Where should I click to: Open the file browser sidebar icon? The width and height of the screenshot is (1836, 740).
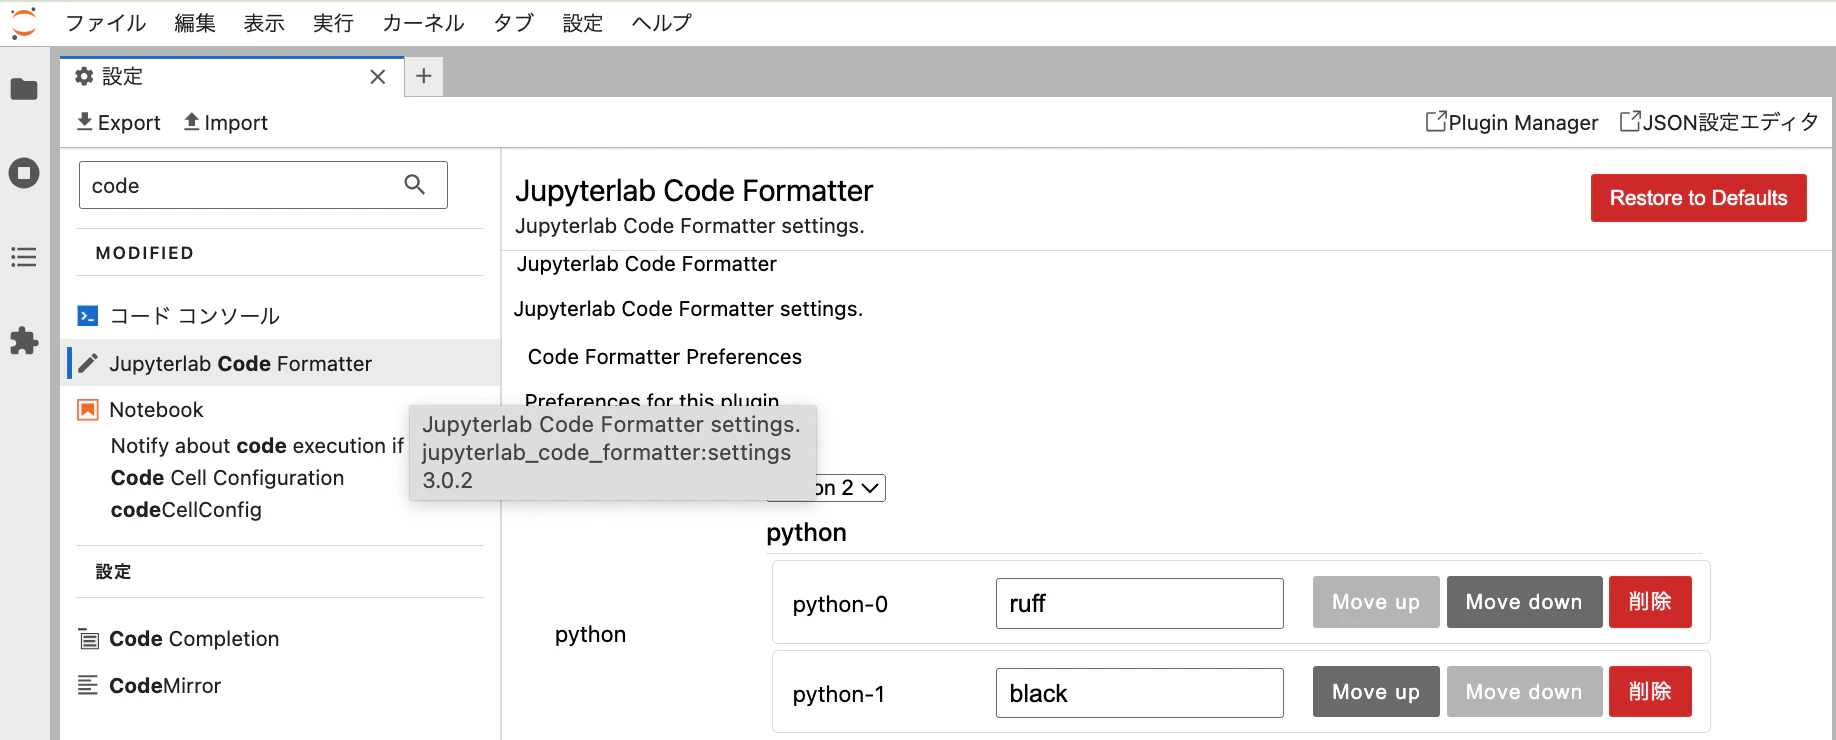[x=24, y=89]
